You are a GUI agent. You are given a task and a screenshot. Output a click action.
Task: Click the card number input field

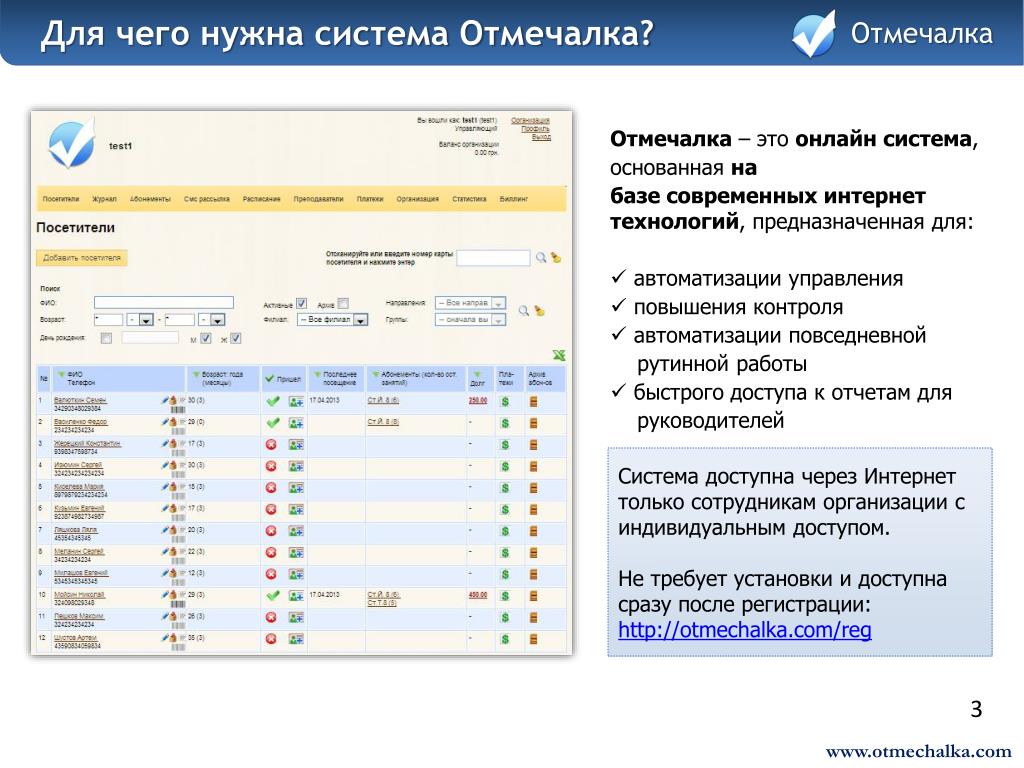tap(493, 257)
